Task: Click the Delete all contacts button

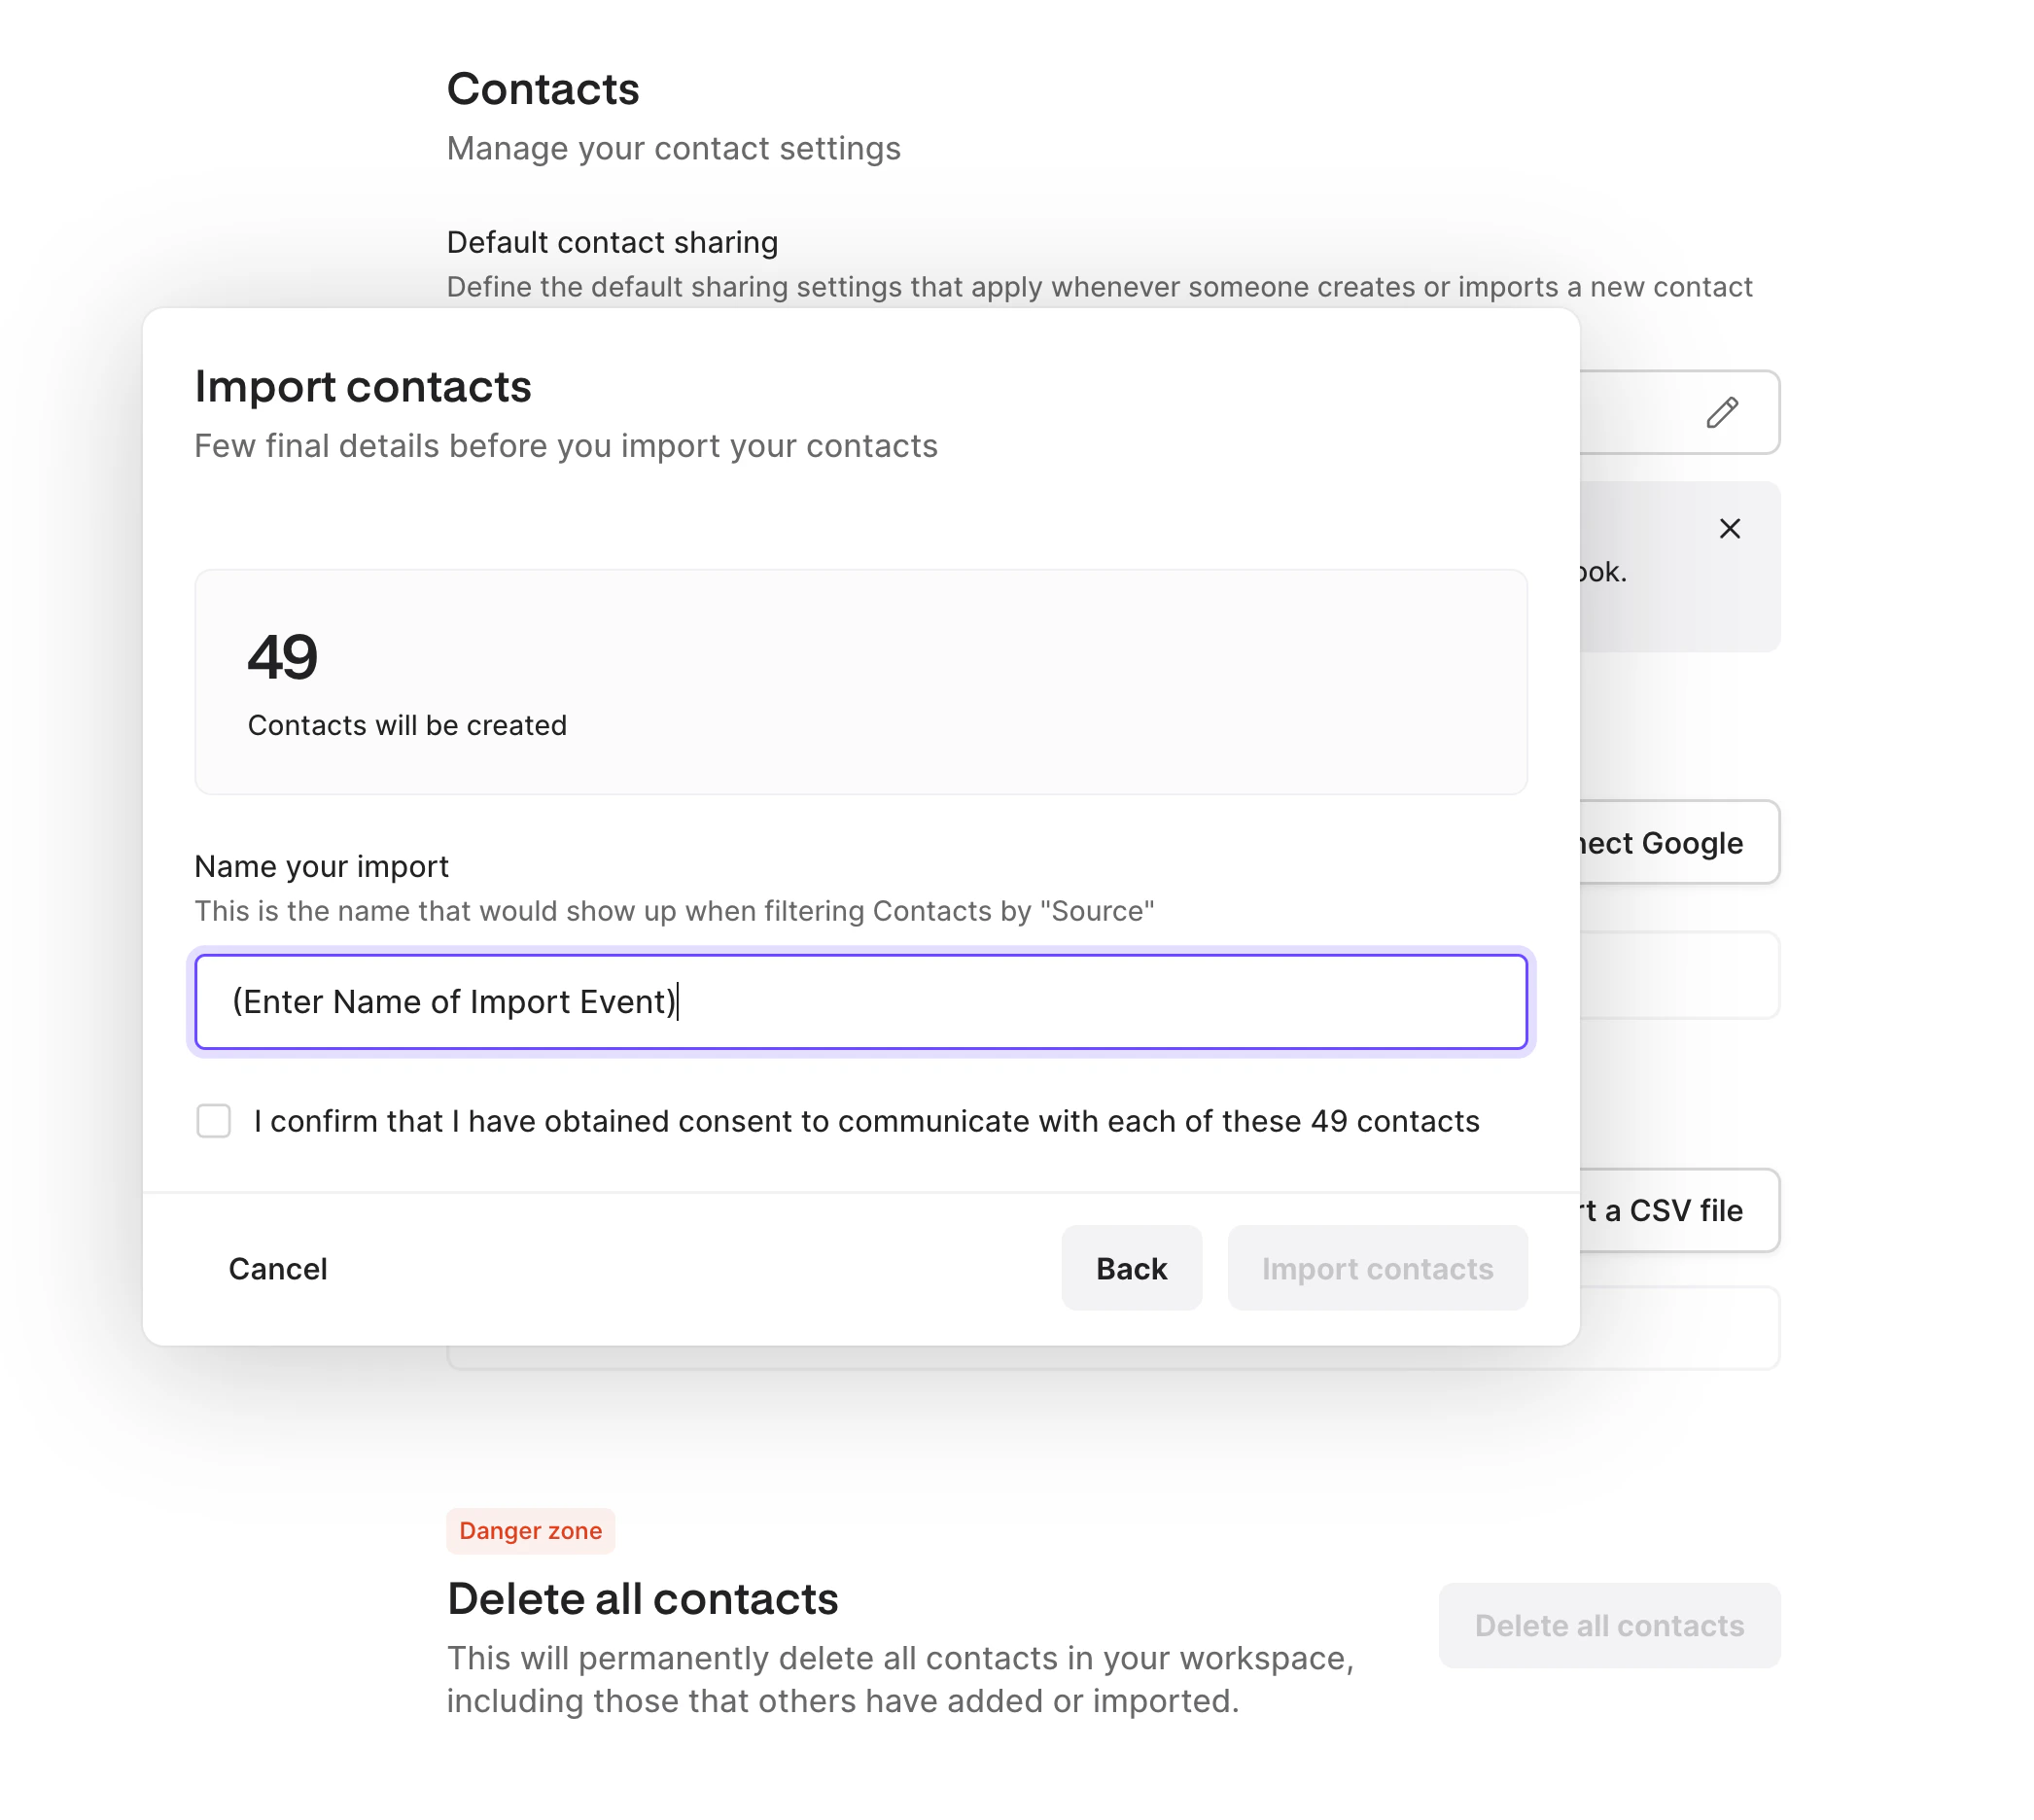Action: click(1608, 1625)
